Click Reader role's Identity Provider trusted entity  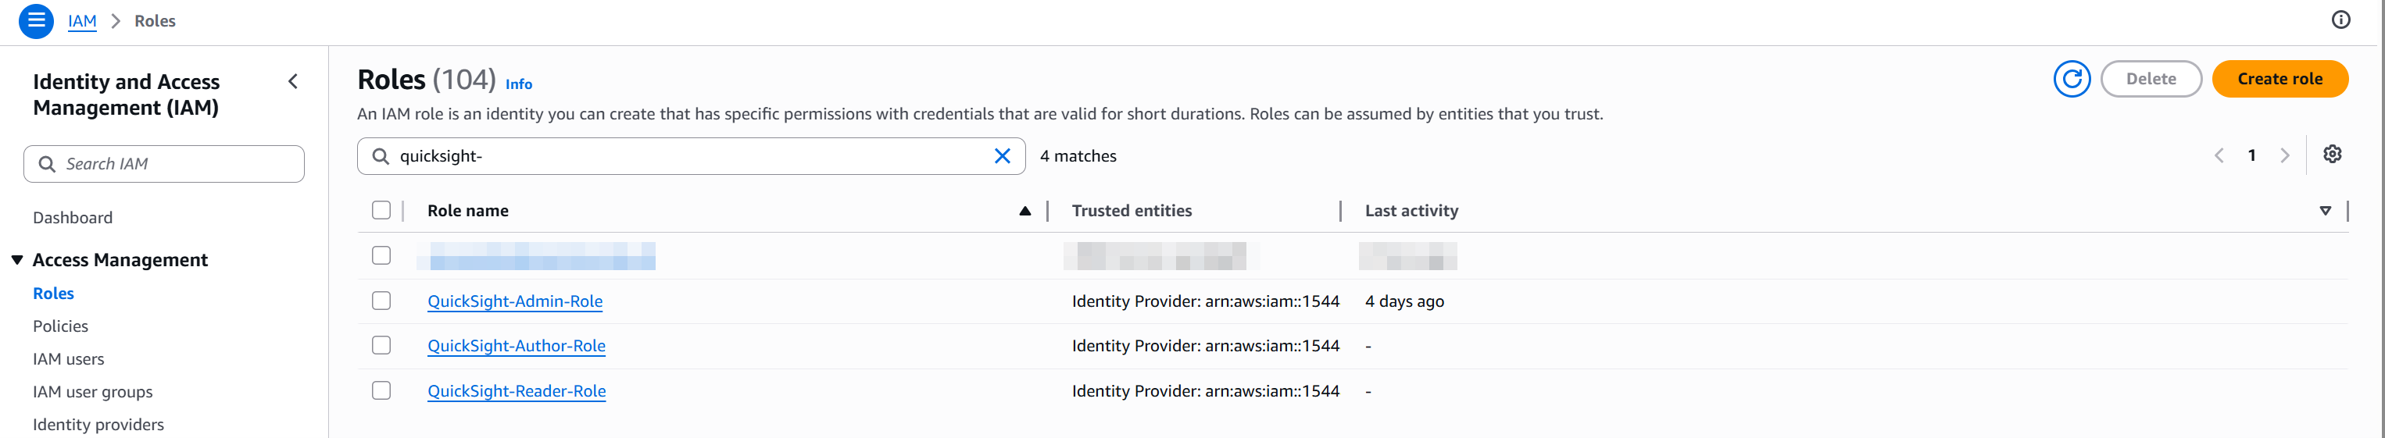coord(1205,391)
